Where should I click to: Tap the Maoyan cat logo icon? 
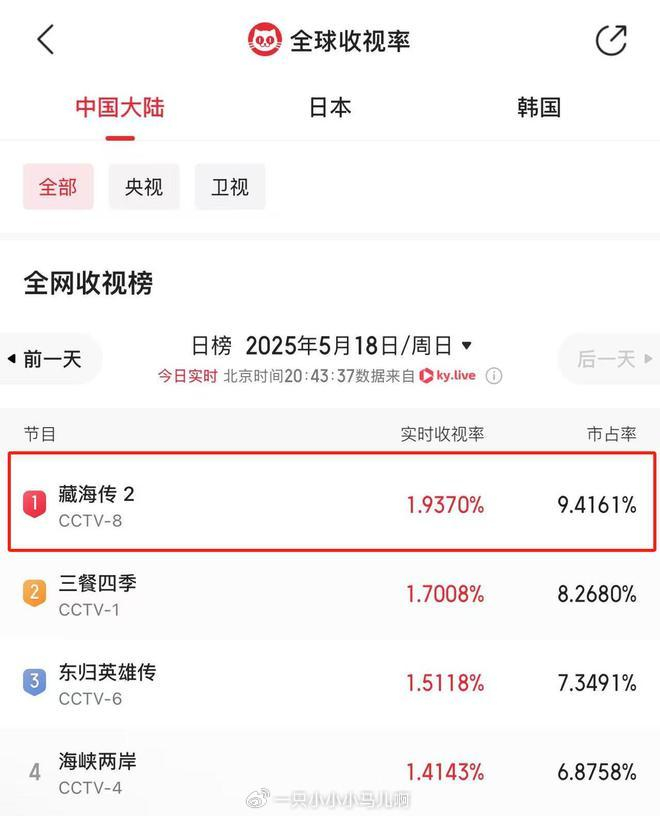(x=265, y=40)
